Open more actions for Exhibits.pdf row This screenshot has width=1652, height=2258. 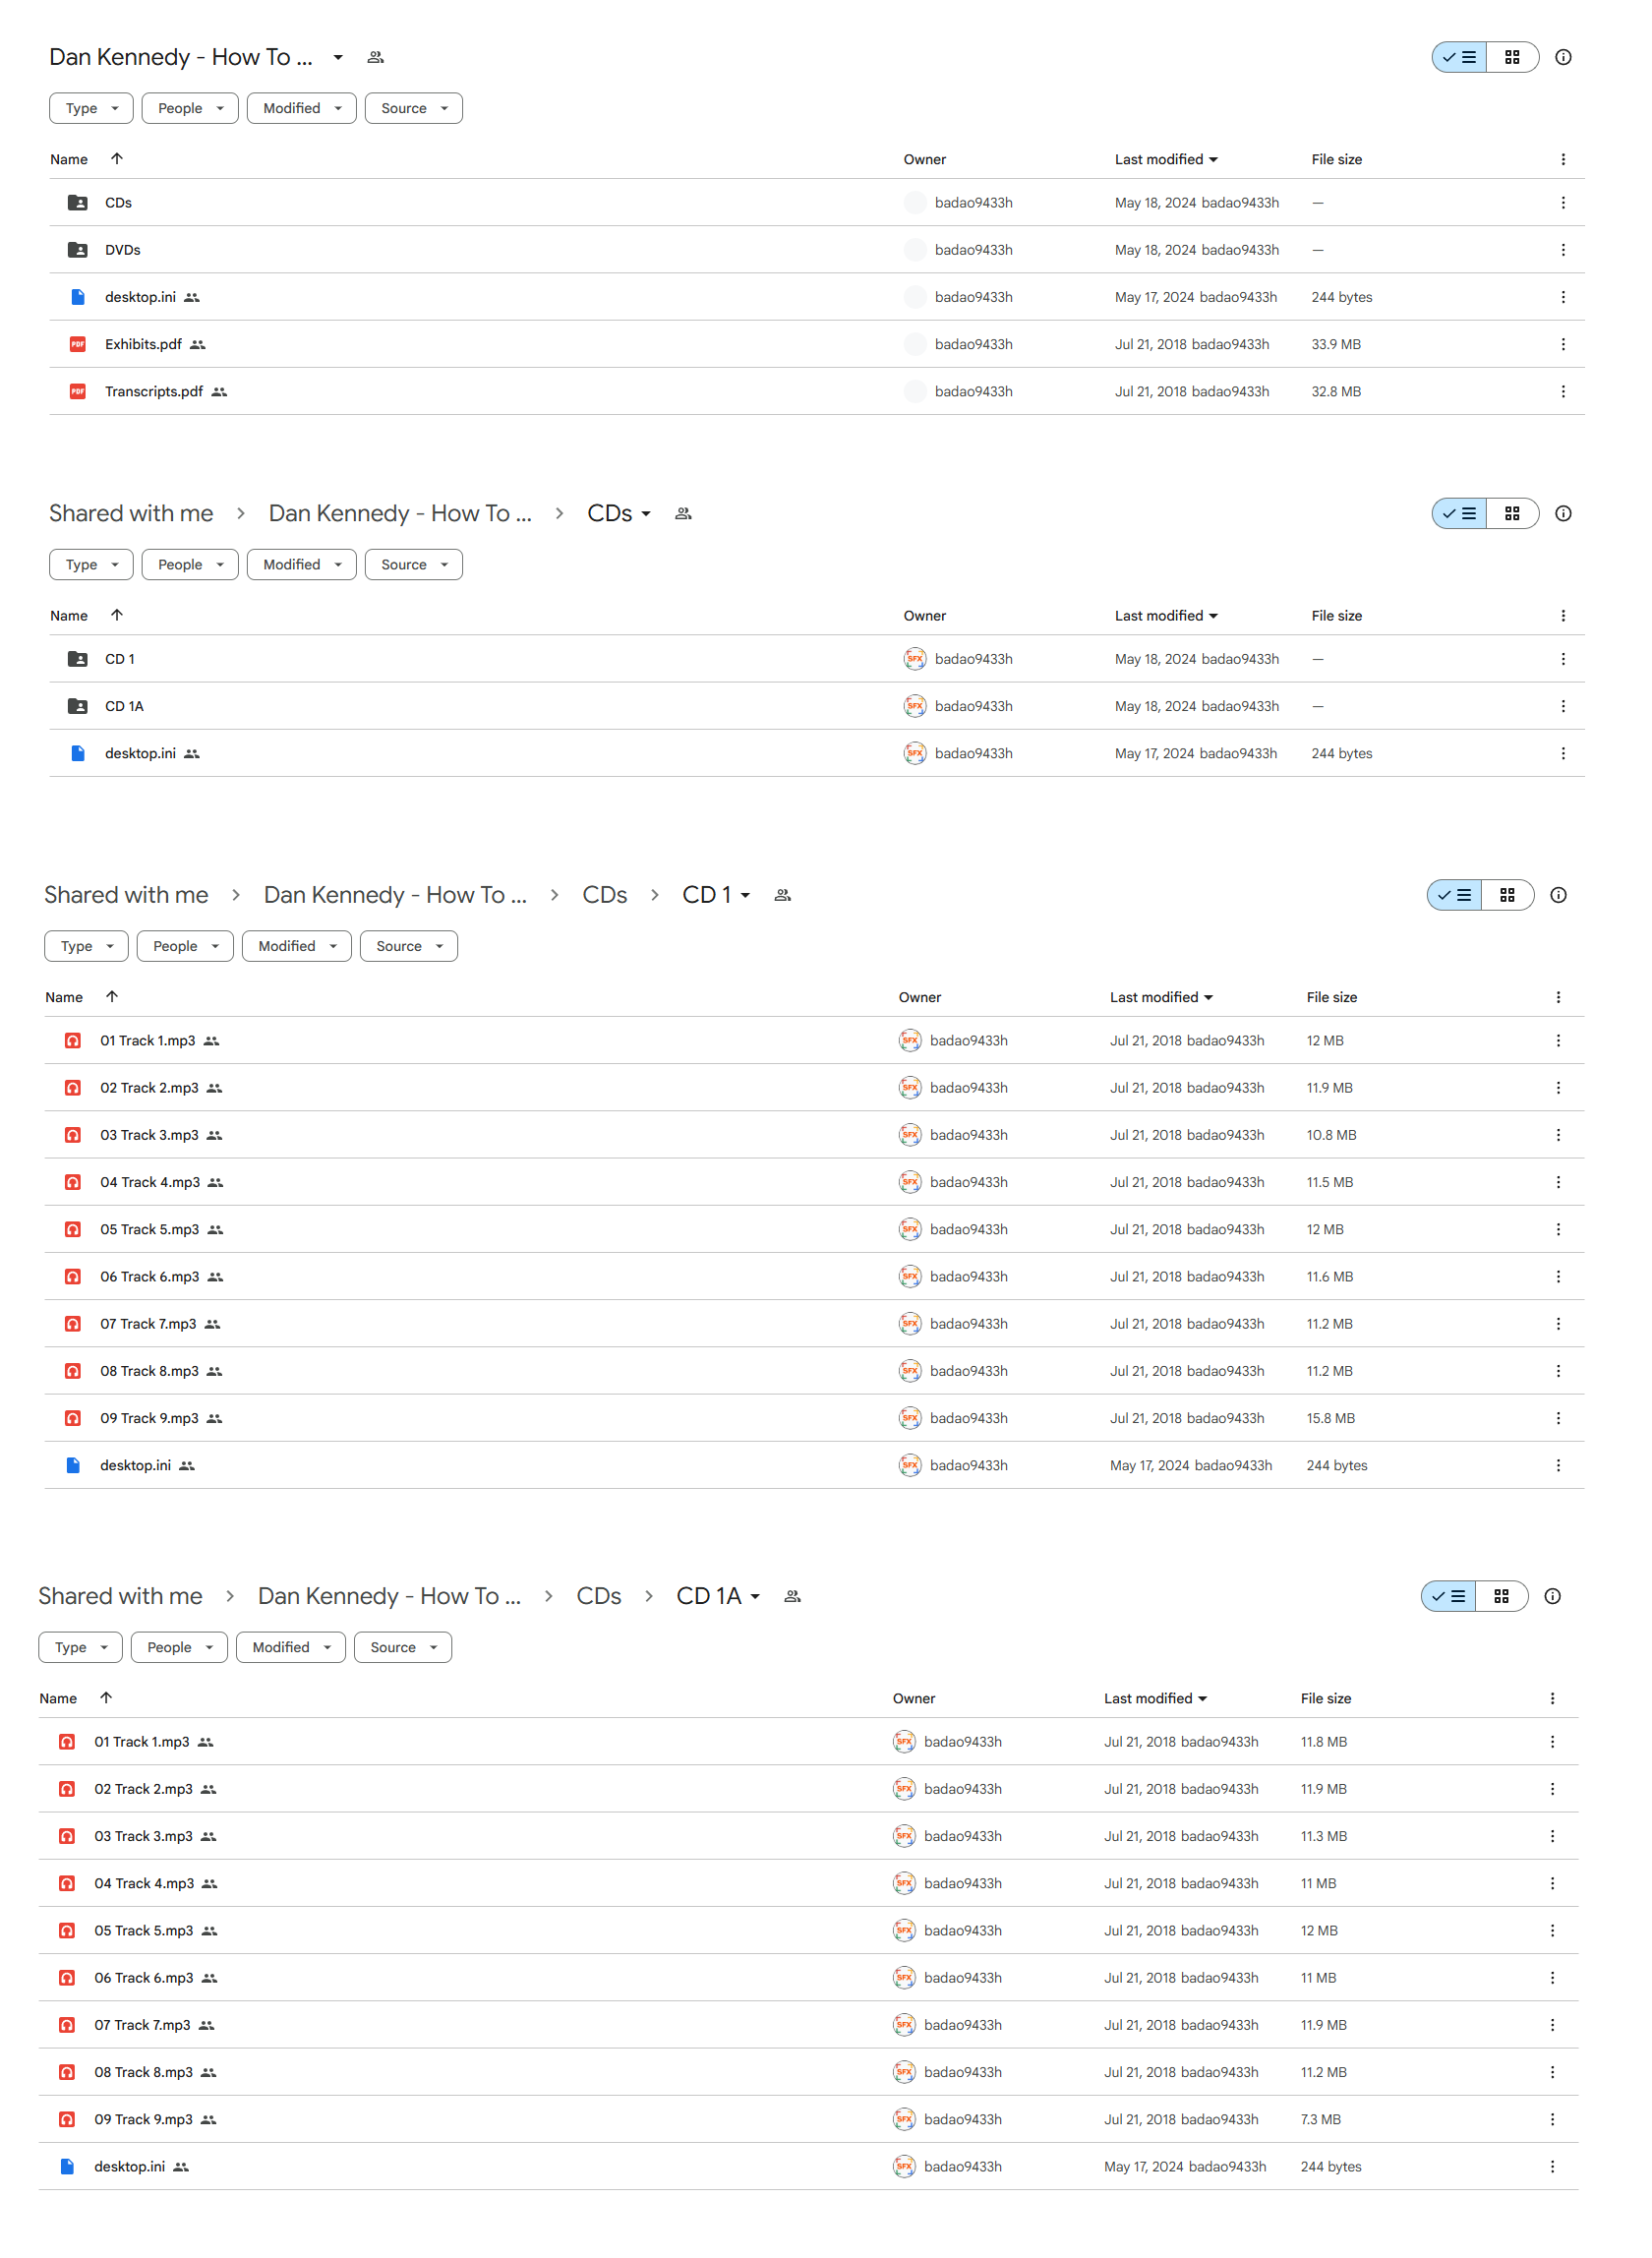1563,344
